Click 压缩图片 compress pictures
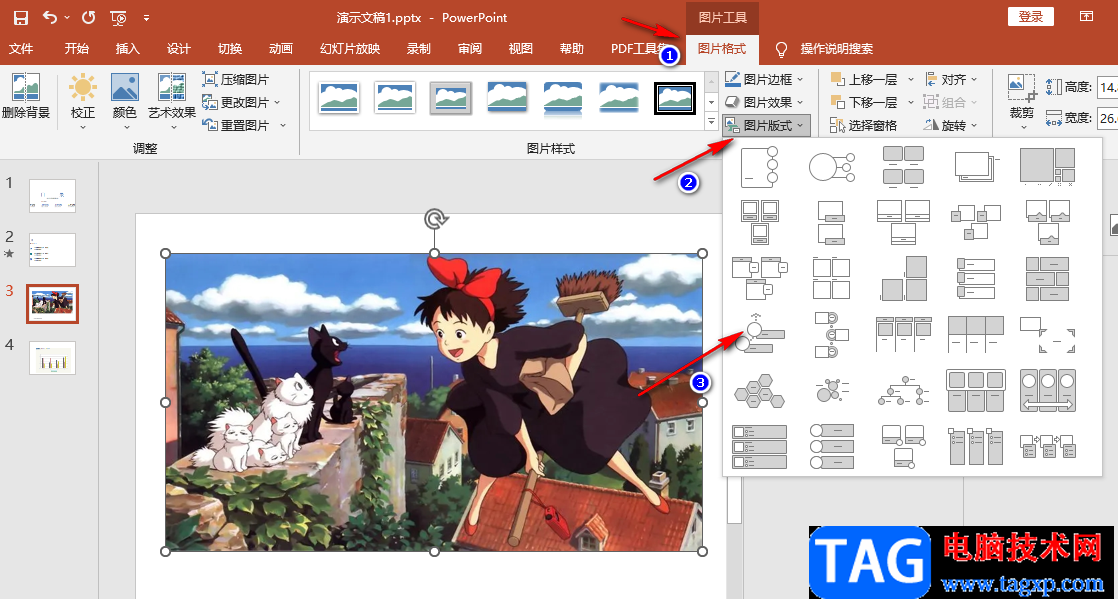The height and width of the screenshot is (599, 1118). coord(236,79)
